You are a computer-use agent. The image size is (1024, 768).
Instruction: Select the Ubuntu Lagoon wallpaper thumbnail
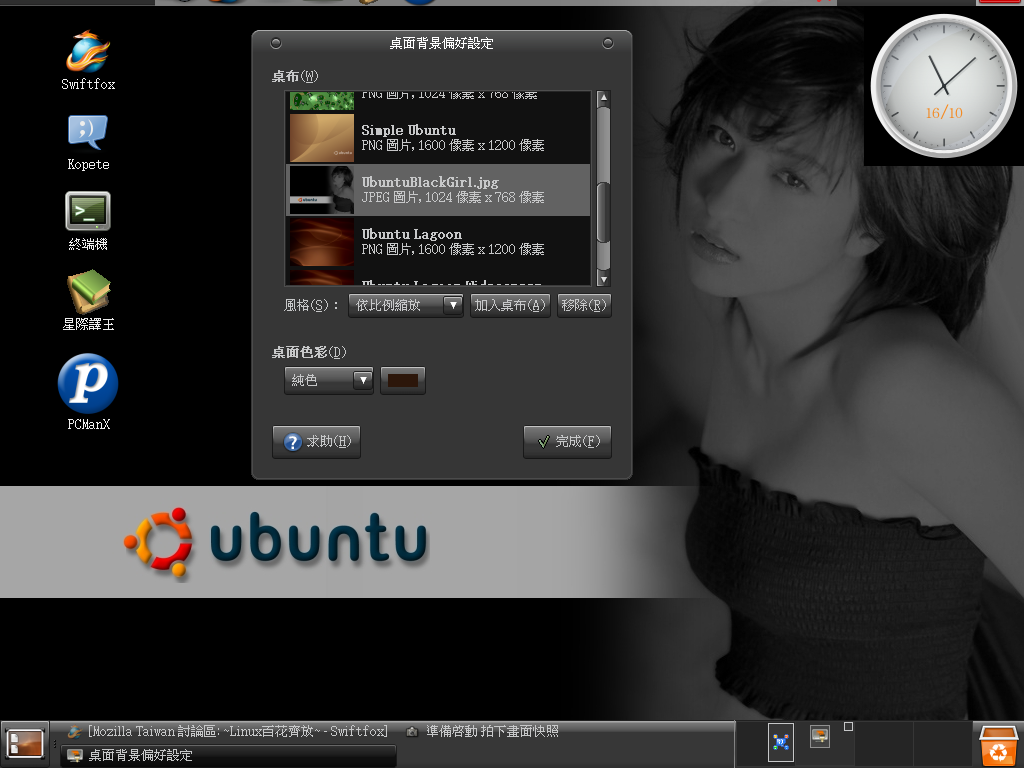[x=321, y=242]
